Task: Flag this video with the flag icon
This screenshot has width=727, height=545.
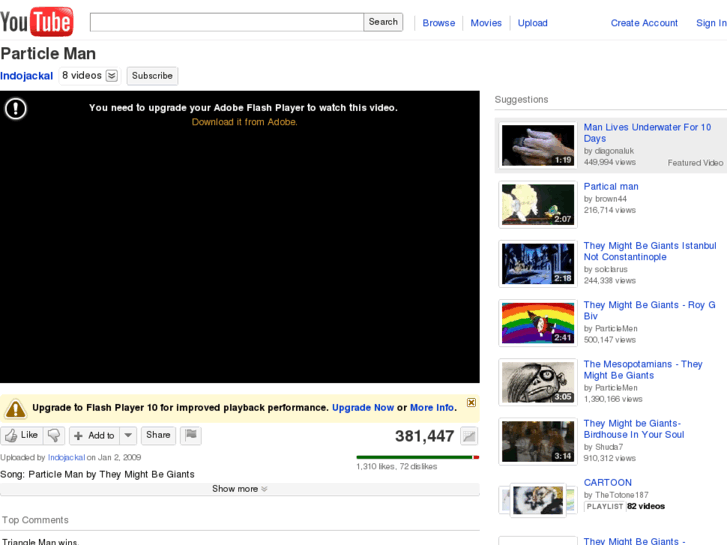Action: coord(190,436)
